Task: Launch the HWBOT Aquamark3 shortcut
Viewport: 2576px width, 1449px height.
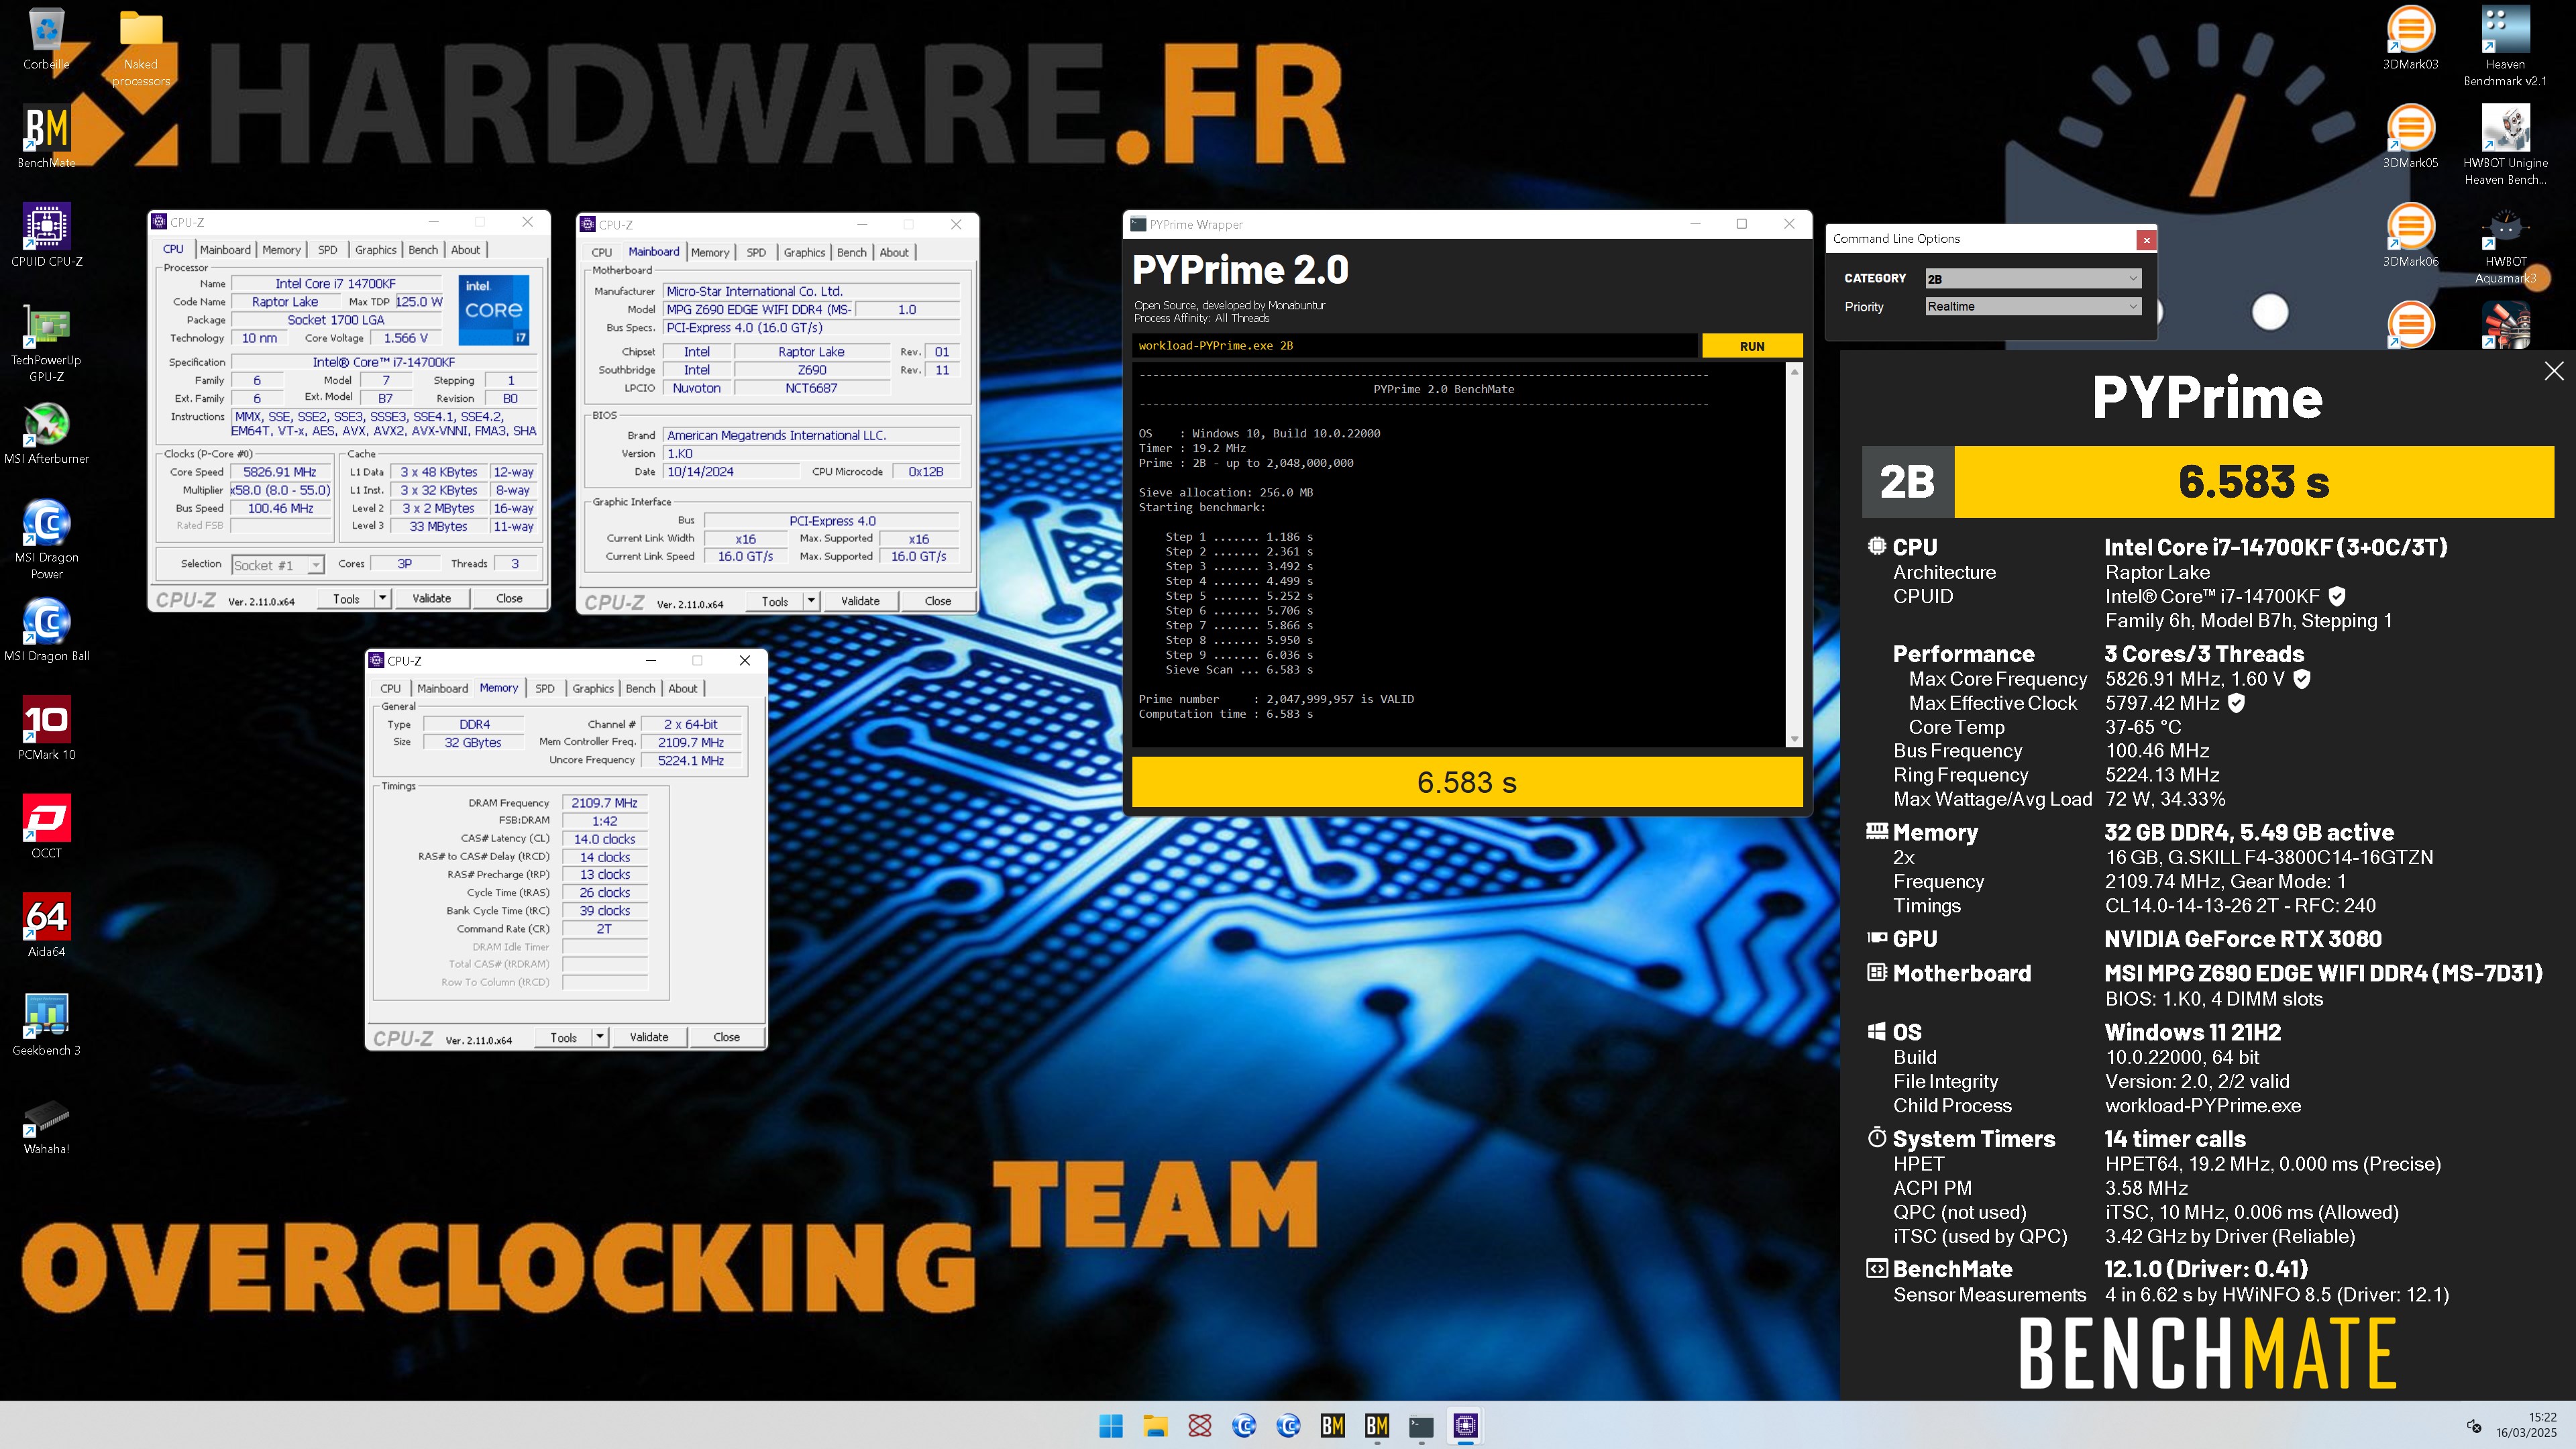Action: pyautogui.click(x=2505, y=245)
